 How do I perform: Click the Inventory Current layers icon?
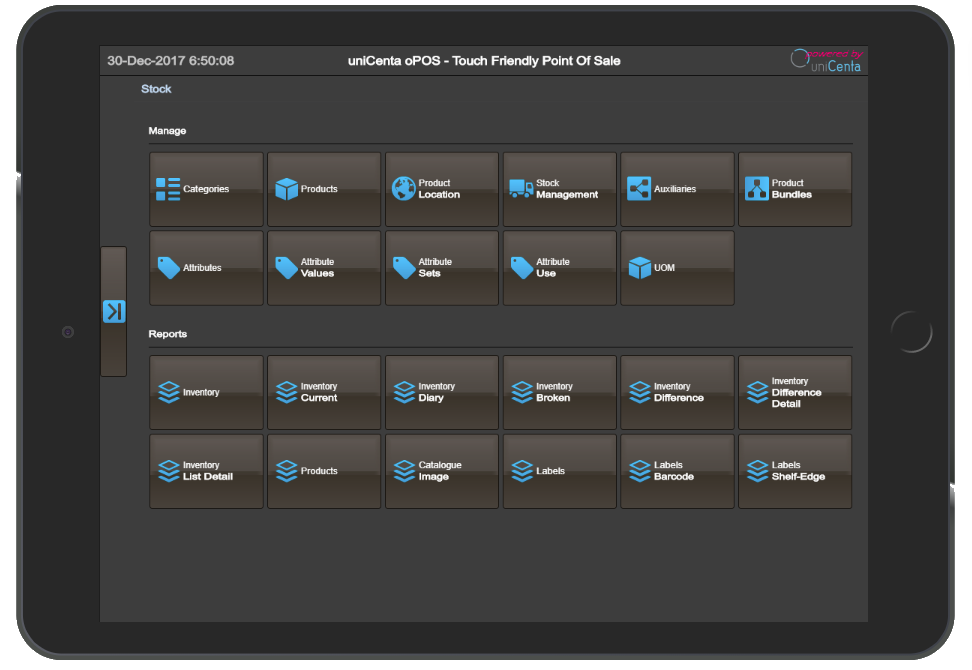coord(286,392)
